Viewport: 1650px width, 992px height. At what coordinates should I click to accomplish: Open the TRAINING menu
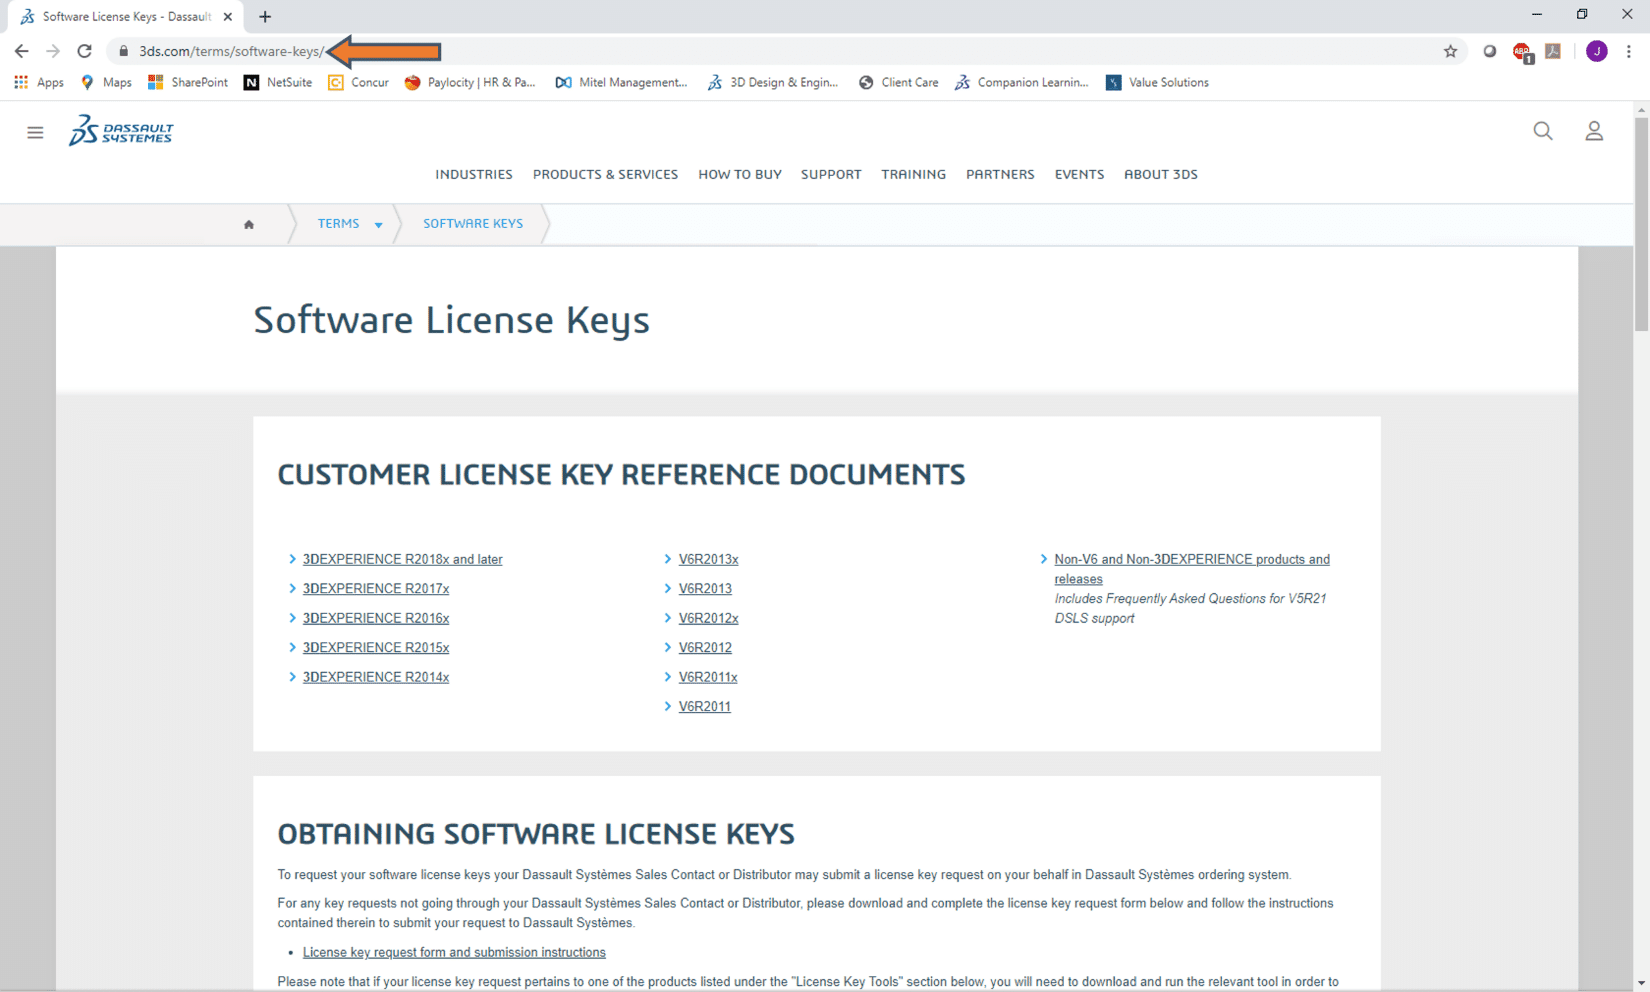(913, 174)
